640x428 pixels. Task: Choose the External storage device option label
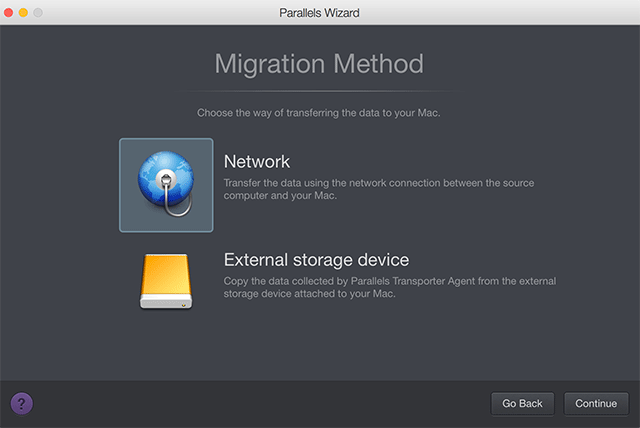tap(316, 260)
